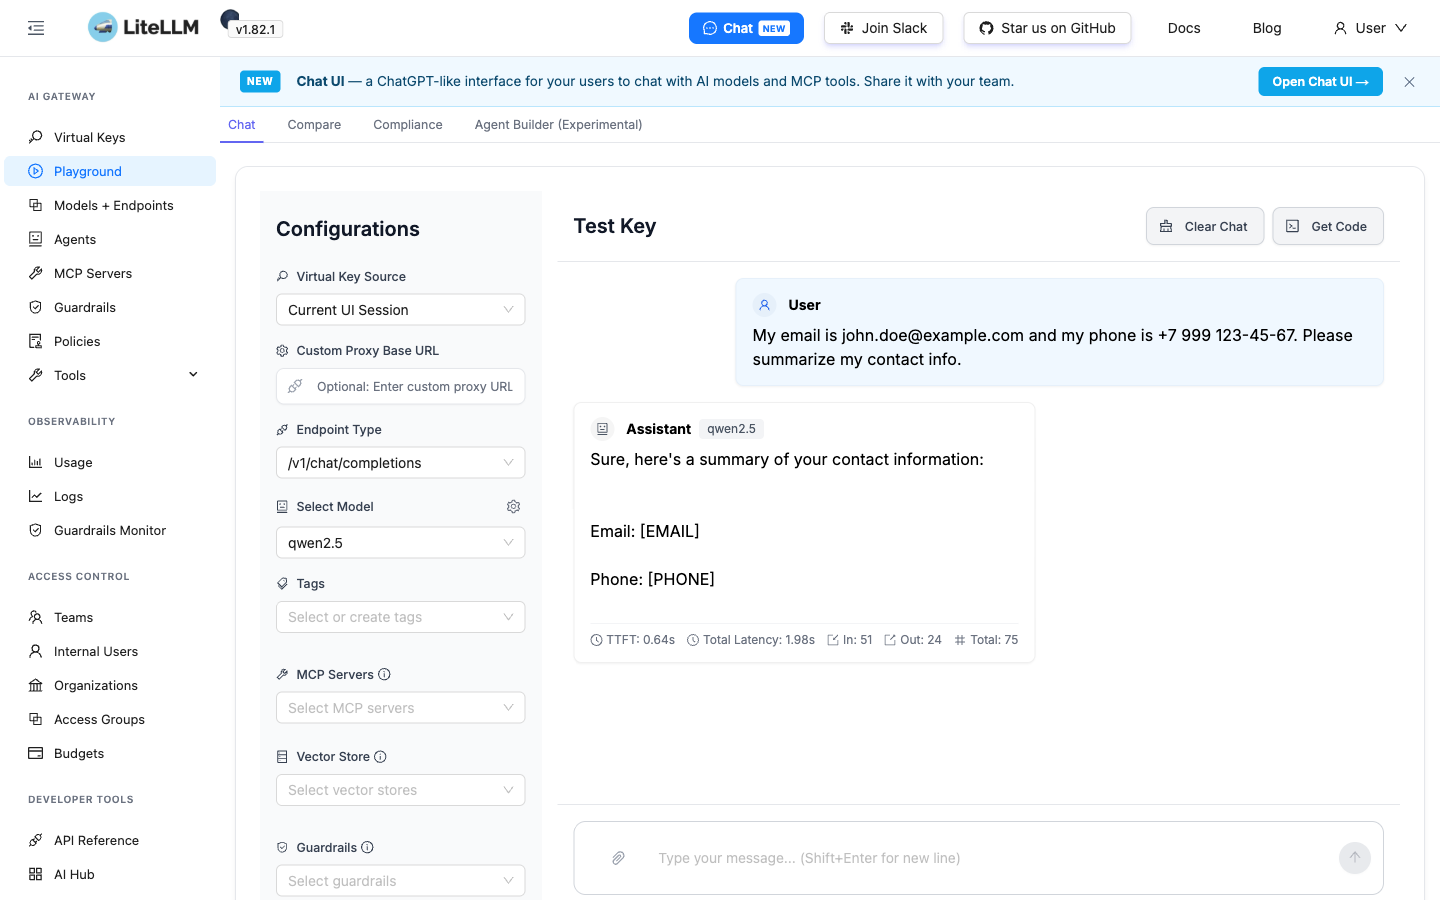This screenshot has height=900, width=1440.
Task: Open the Agent Builder (Experimental) tab
Action: coord(558,125)
